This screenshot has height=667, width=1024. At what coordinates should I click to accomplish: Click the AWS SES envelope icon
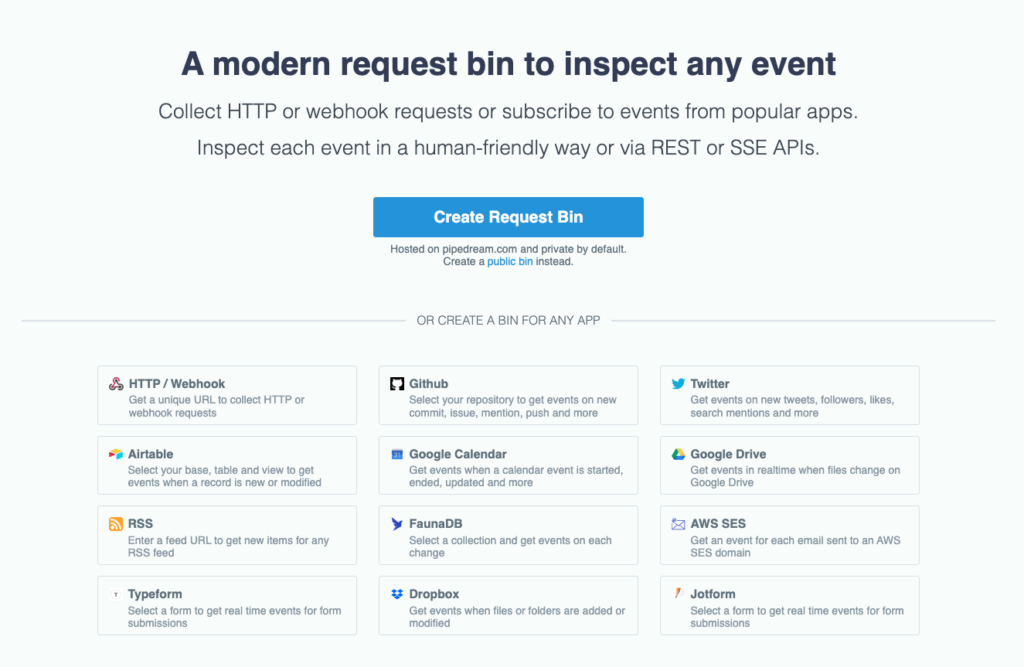tap(679, 524)
